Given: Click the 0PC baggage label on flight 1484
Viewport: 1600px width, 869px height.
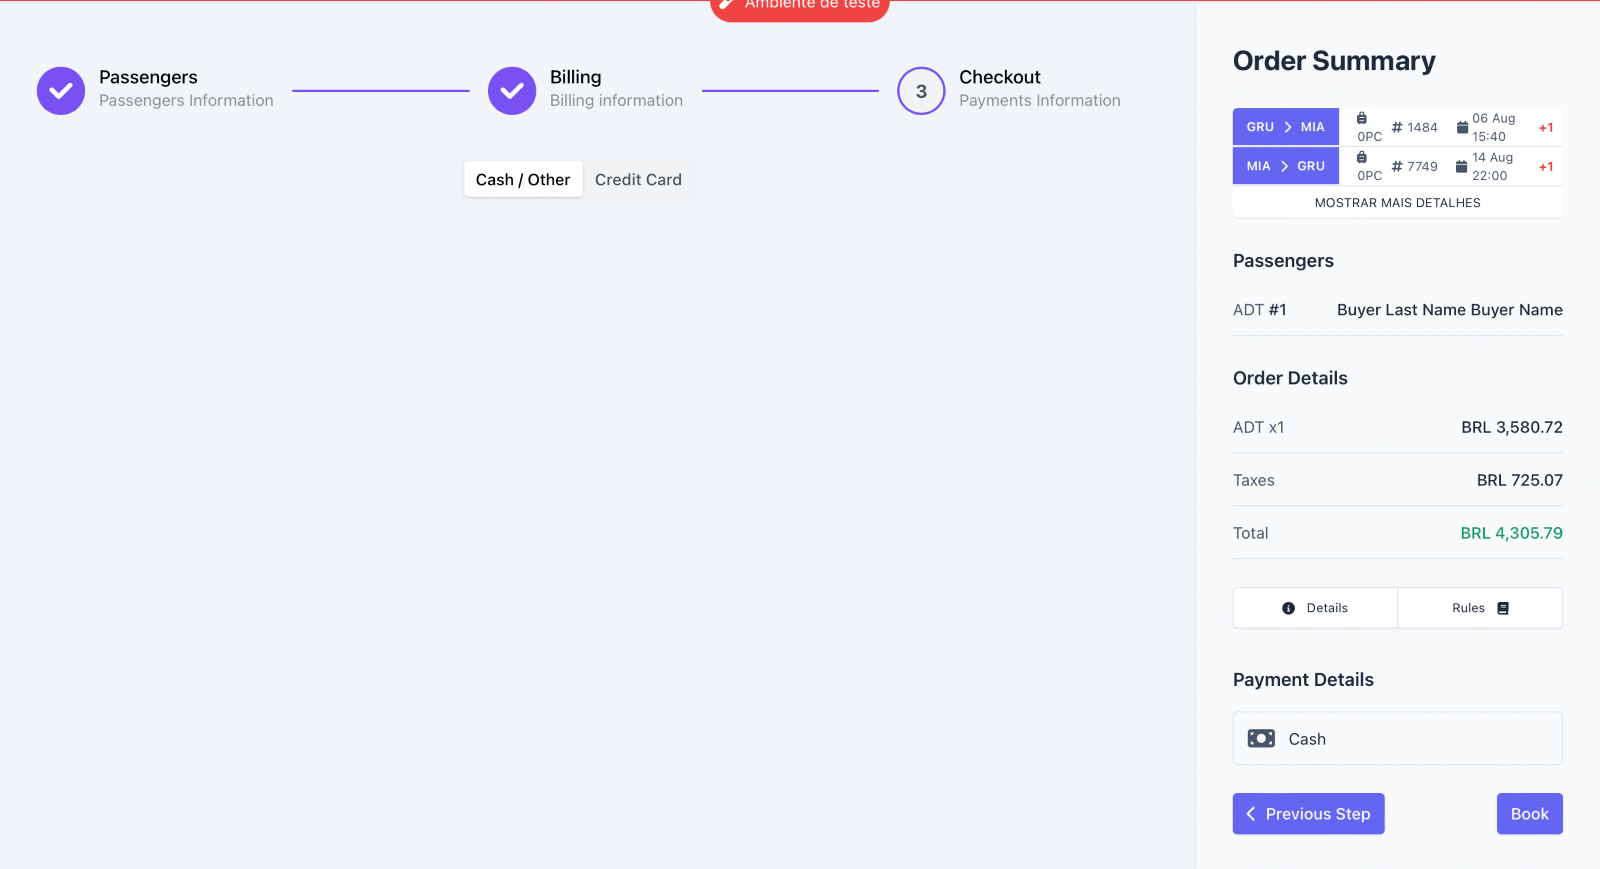Looking at the screenshot, I should coord(1369,137).
